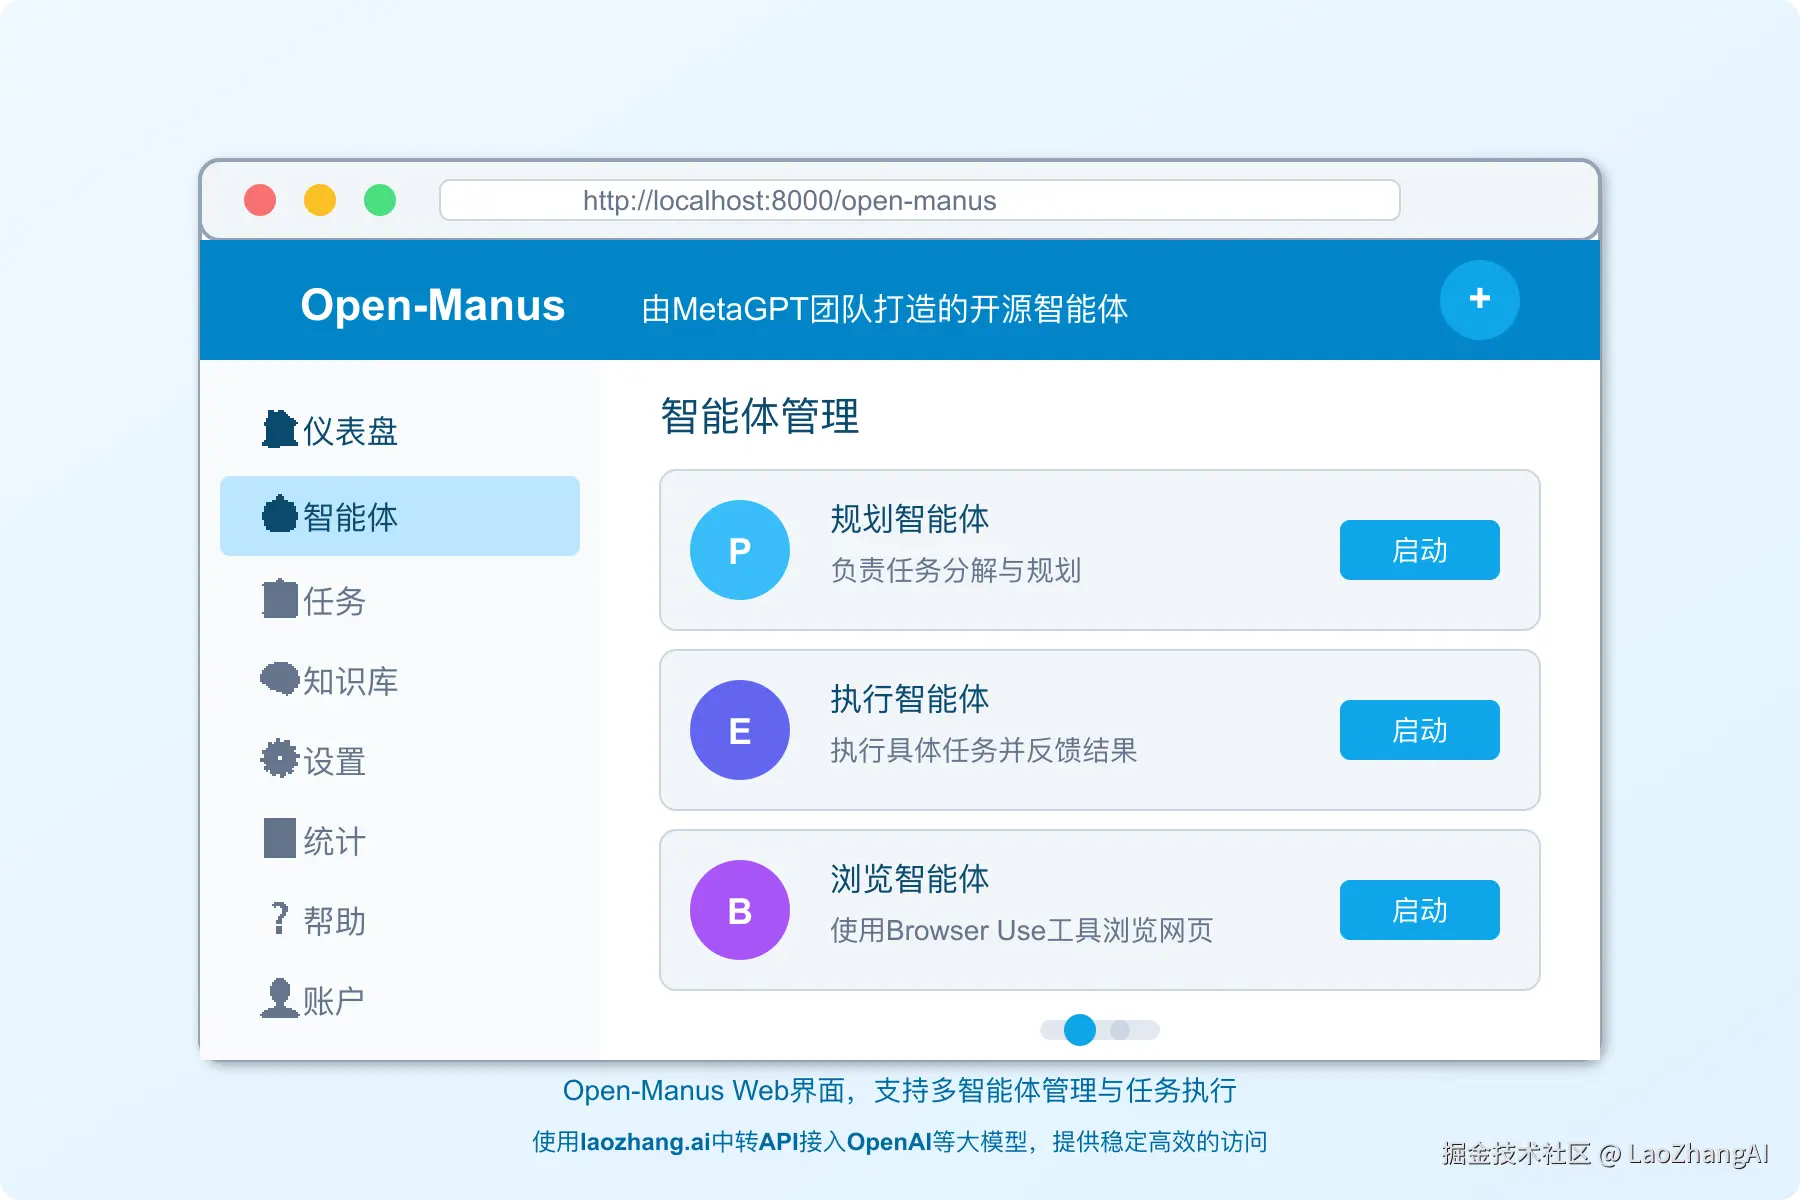1800x1200 pixels.
Task: Launch 规划智能体 with its 启动 button
Action: [x=1419, y=550]
